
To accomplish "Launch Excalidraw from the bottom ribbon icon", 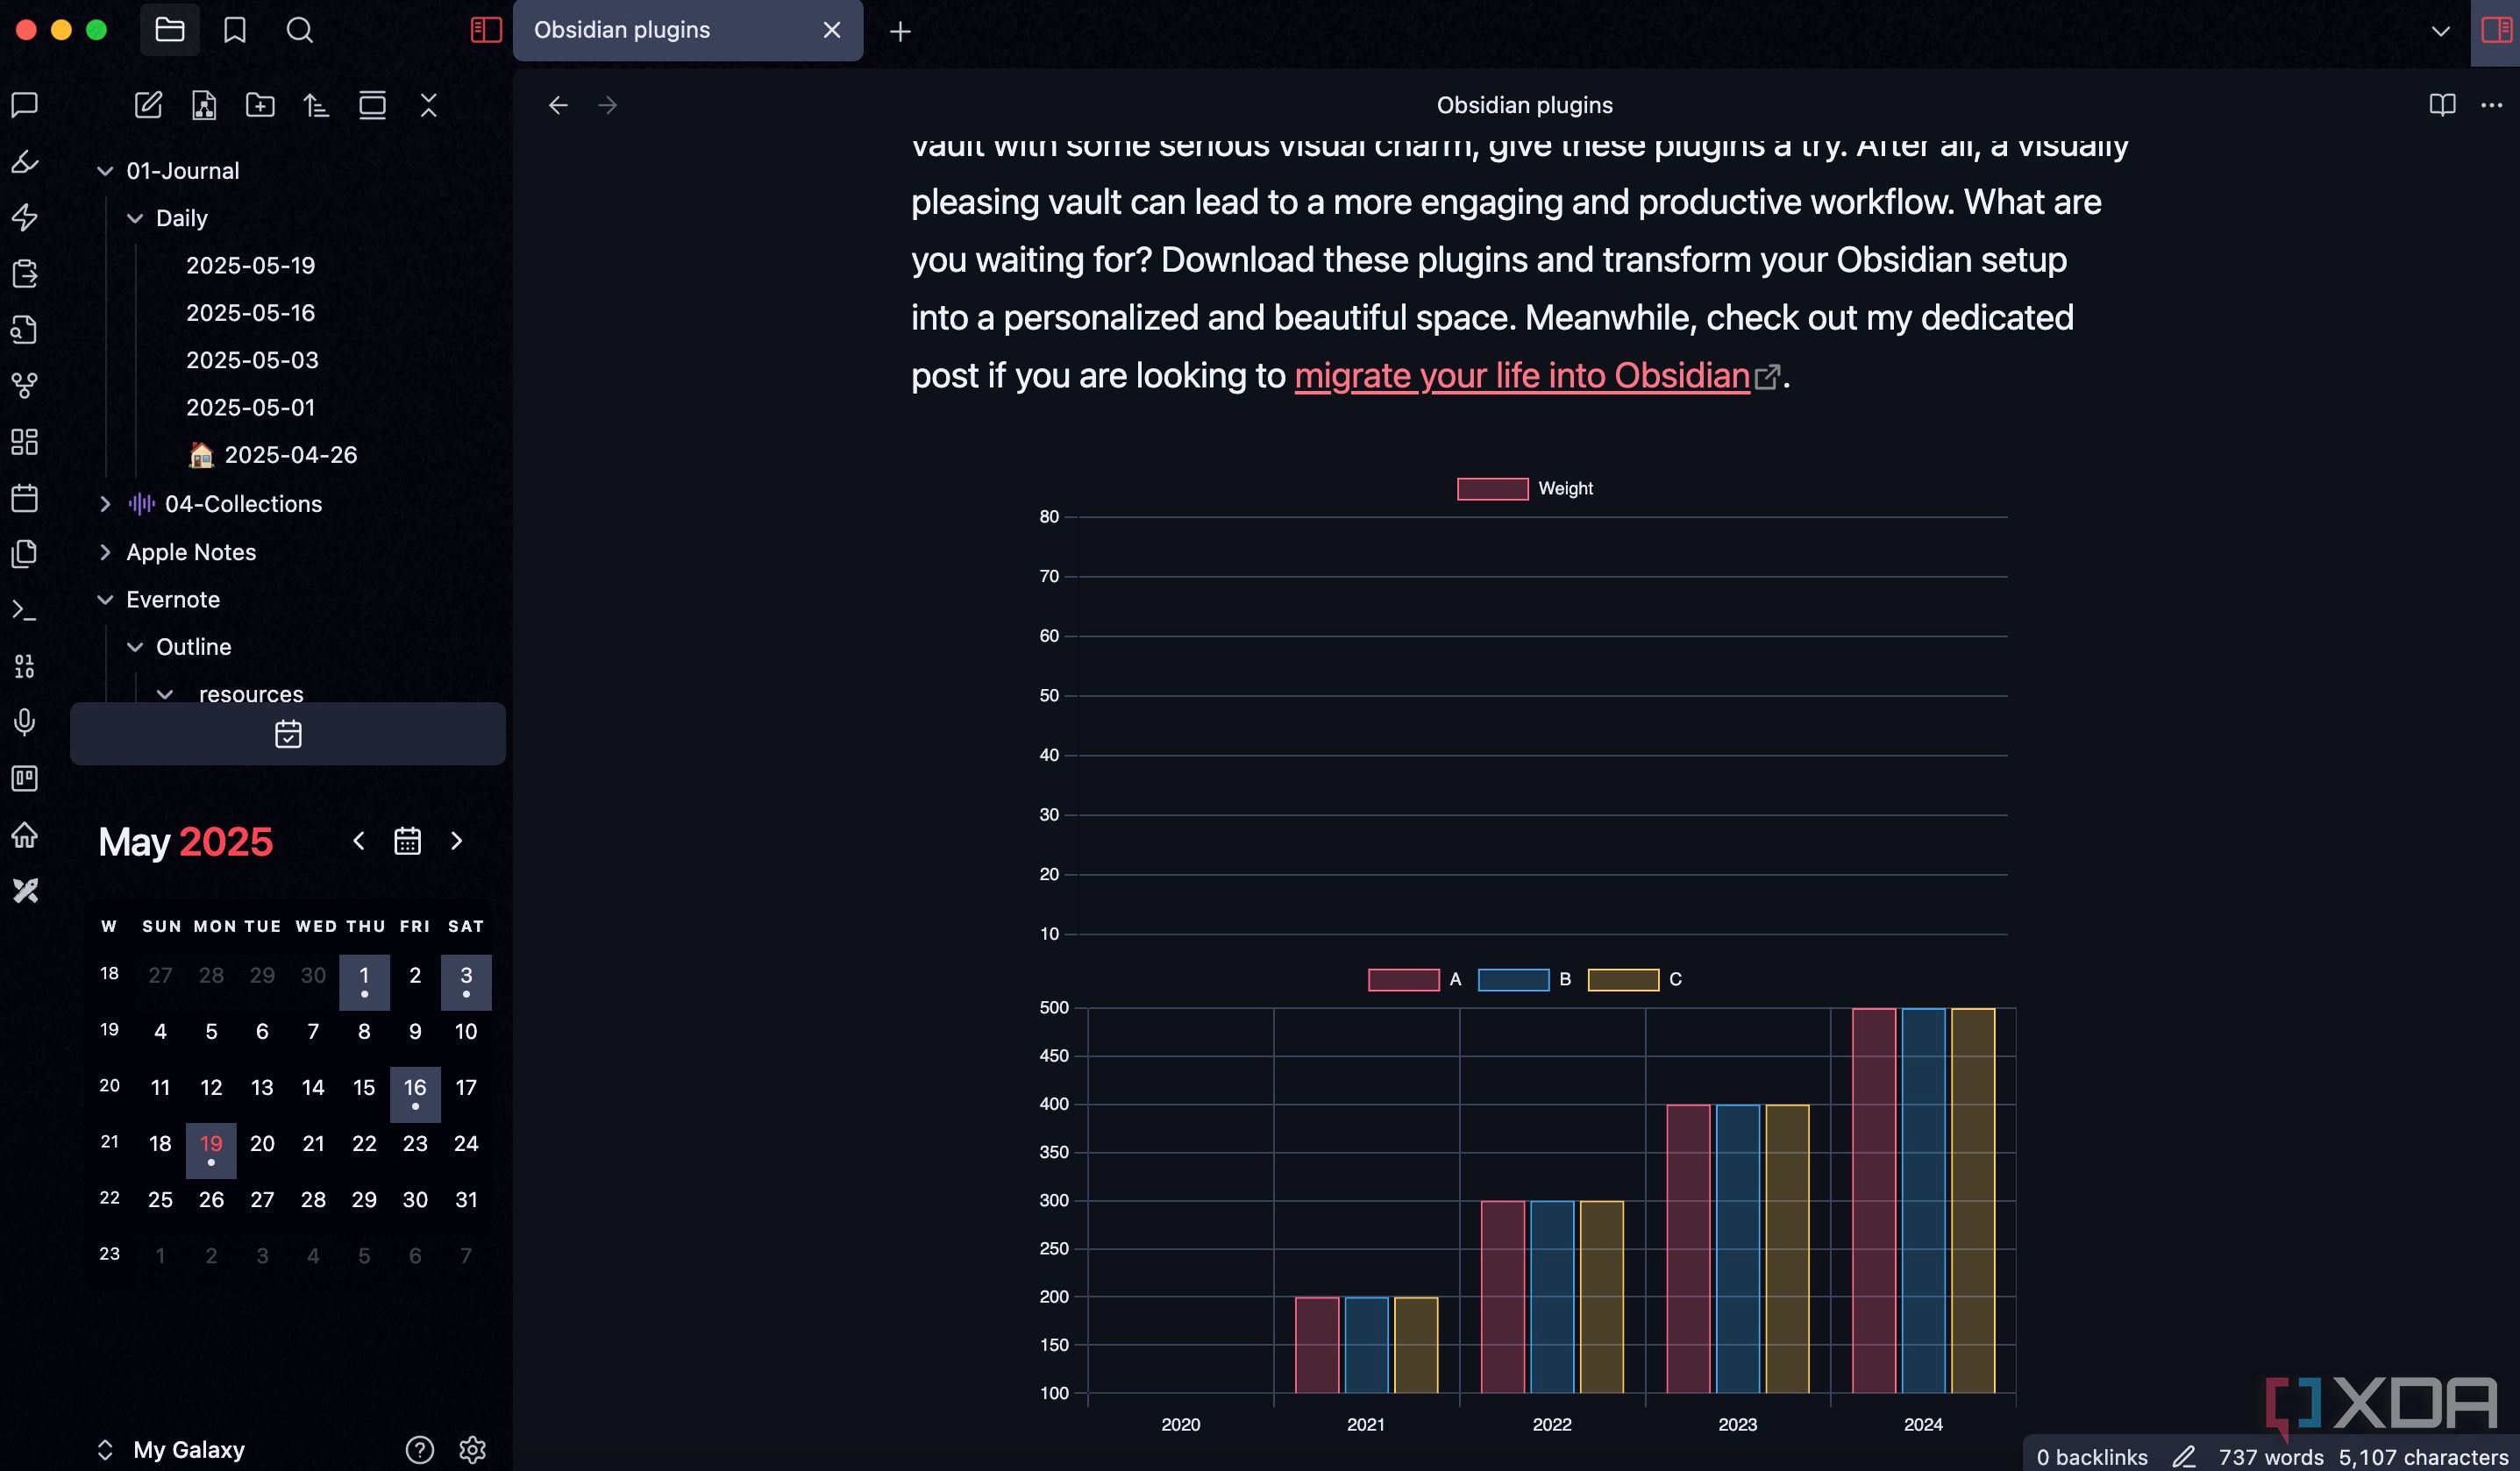I will [25, 891].
